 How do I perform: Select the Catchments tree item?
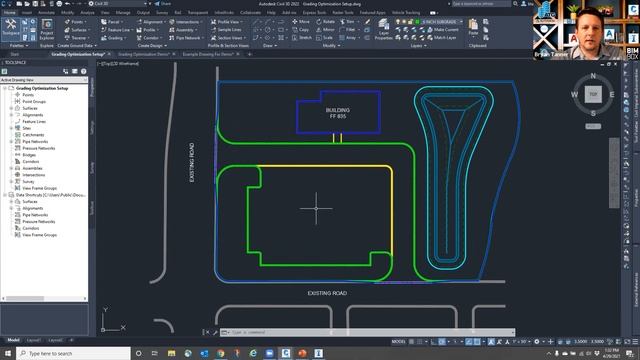33,135
